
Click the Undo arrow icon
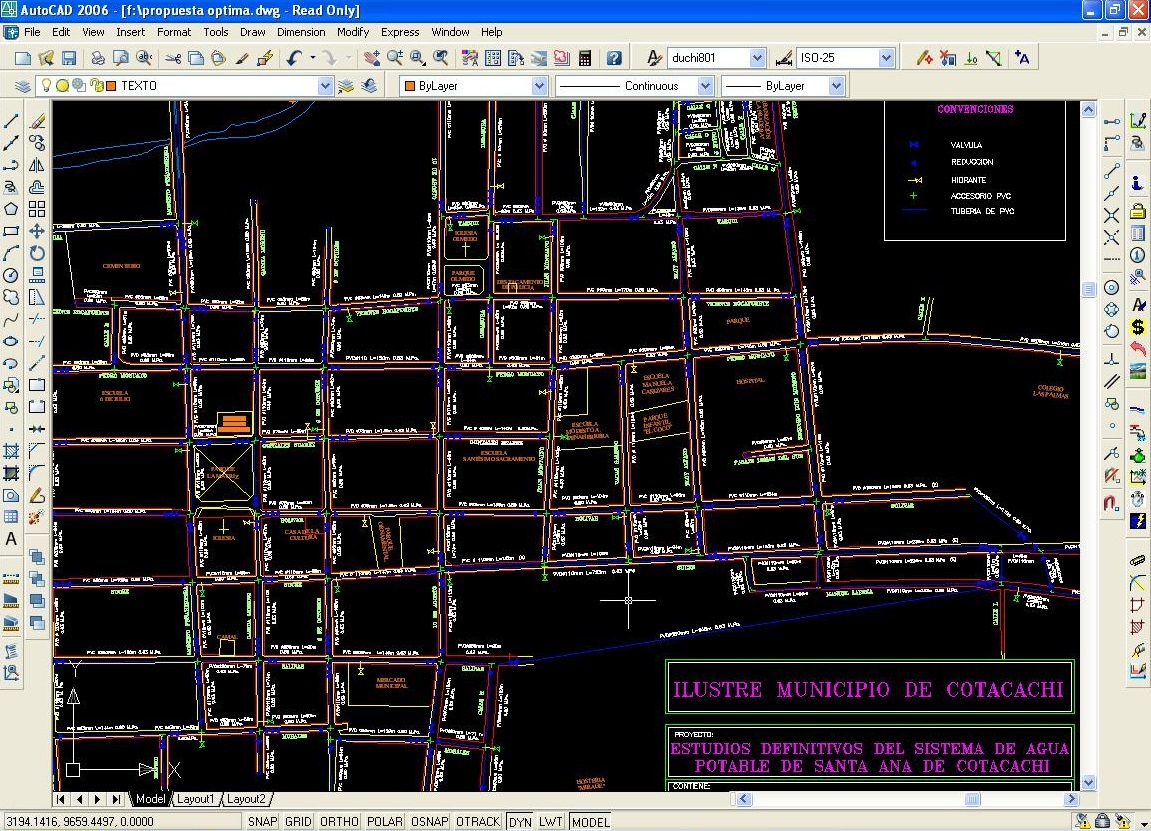[x=294, y=58]
